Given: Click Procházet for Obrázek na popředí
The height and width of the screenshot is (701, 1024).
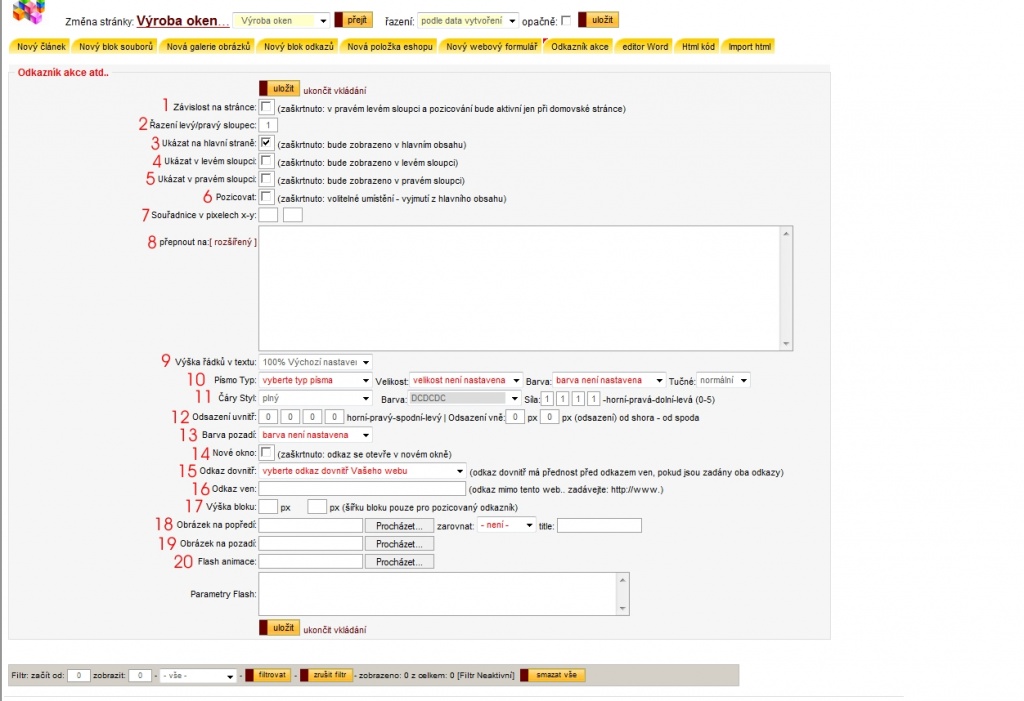Looking at the screenshot, I should point(399,526).
